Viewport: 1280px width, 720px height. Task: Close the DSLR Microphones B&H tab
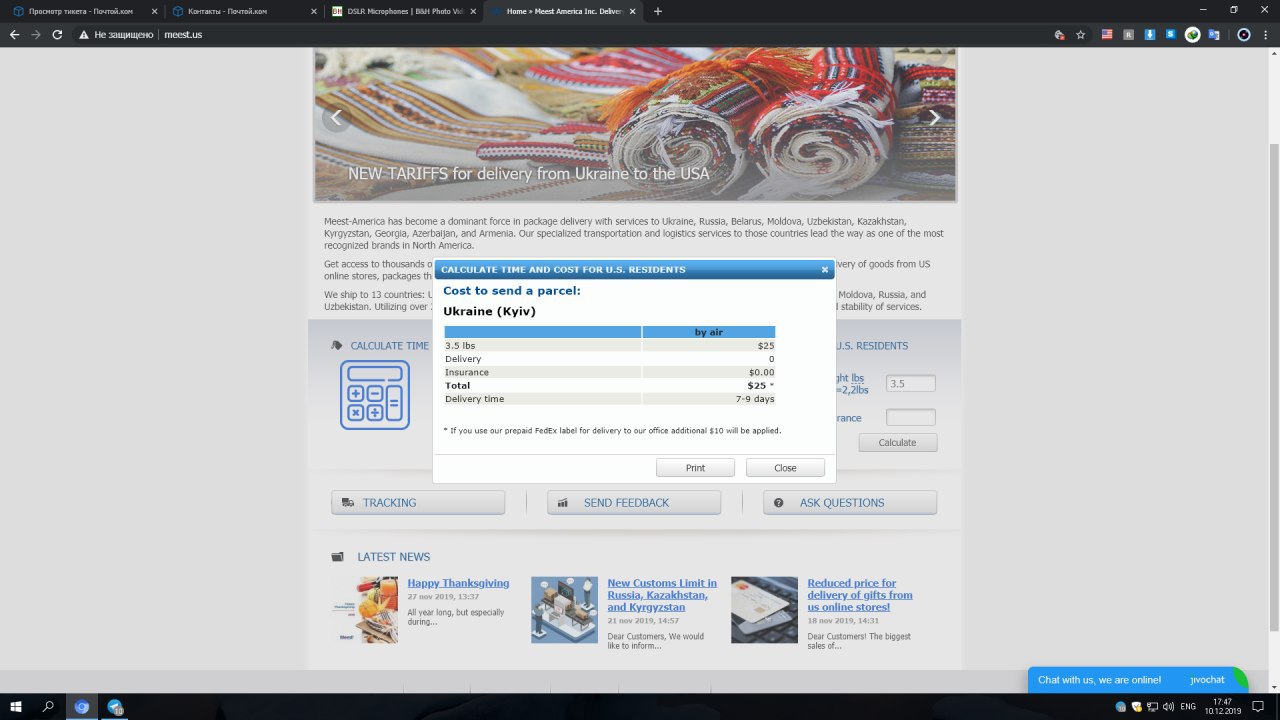(474, 11)
